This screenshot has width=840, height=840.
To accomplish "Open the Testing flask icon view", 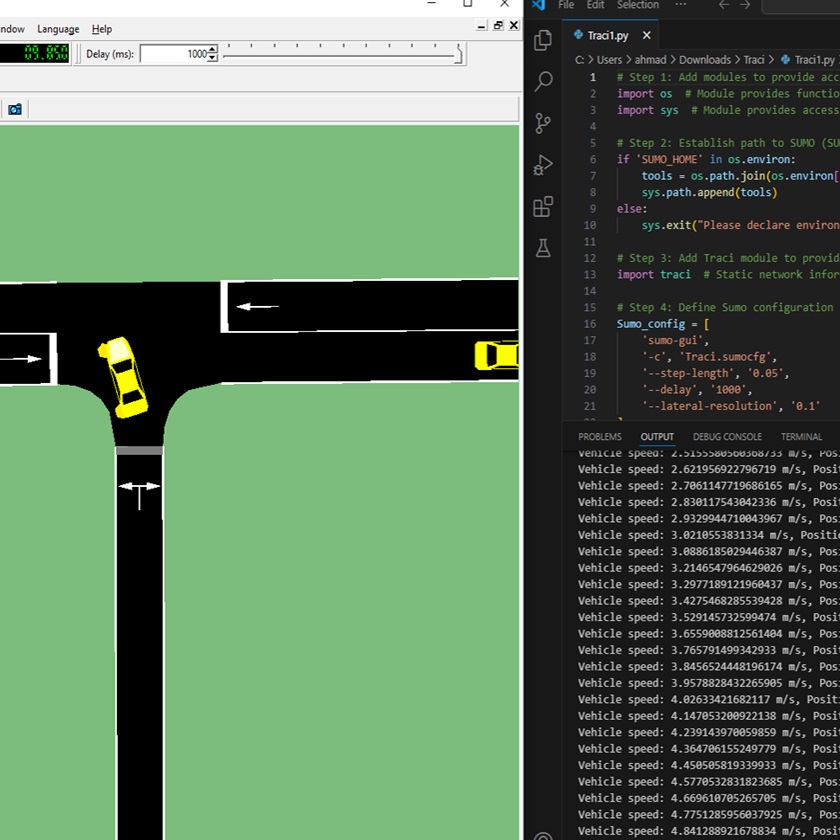I will click(x=543, y=247).
